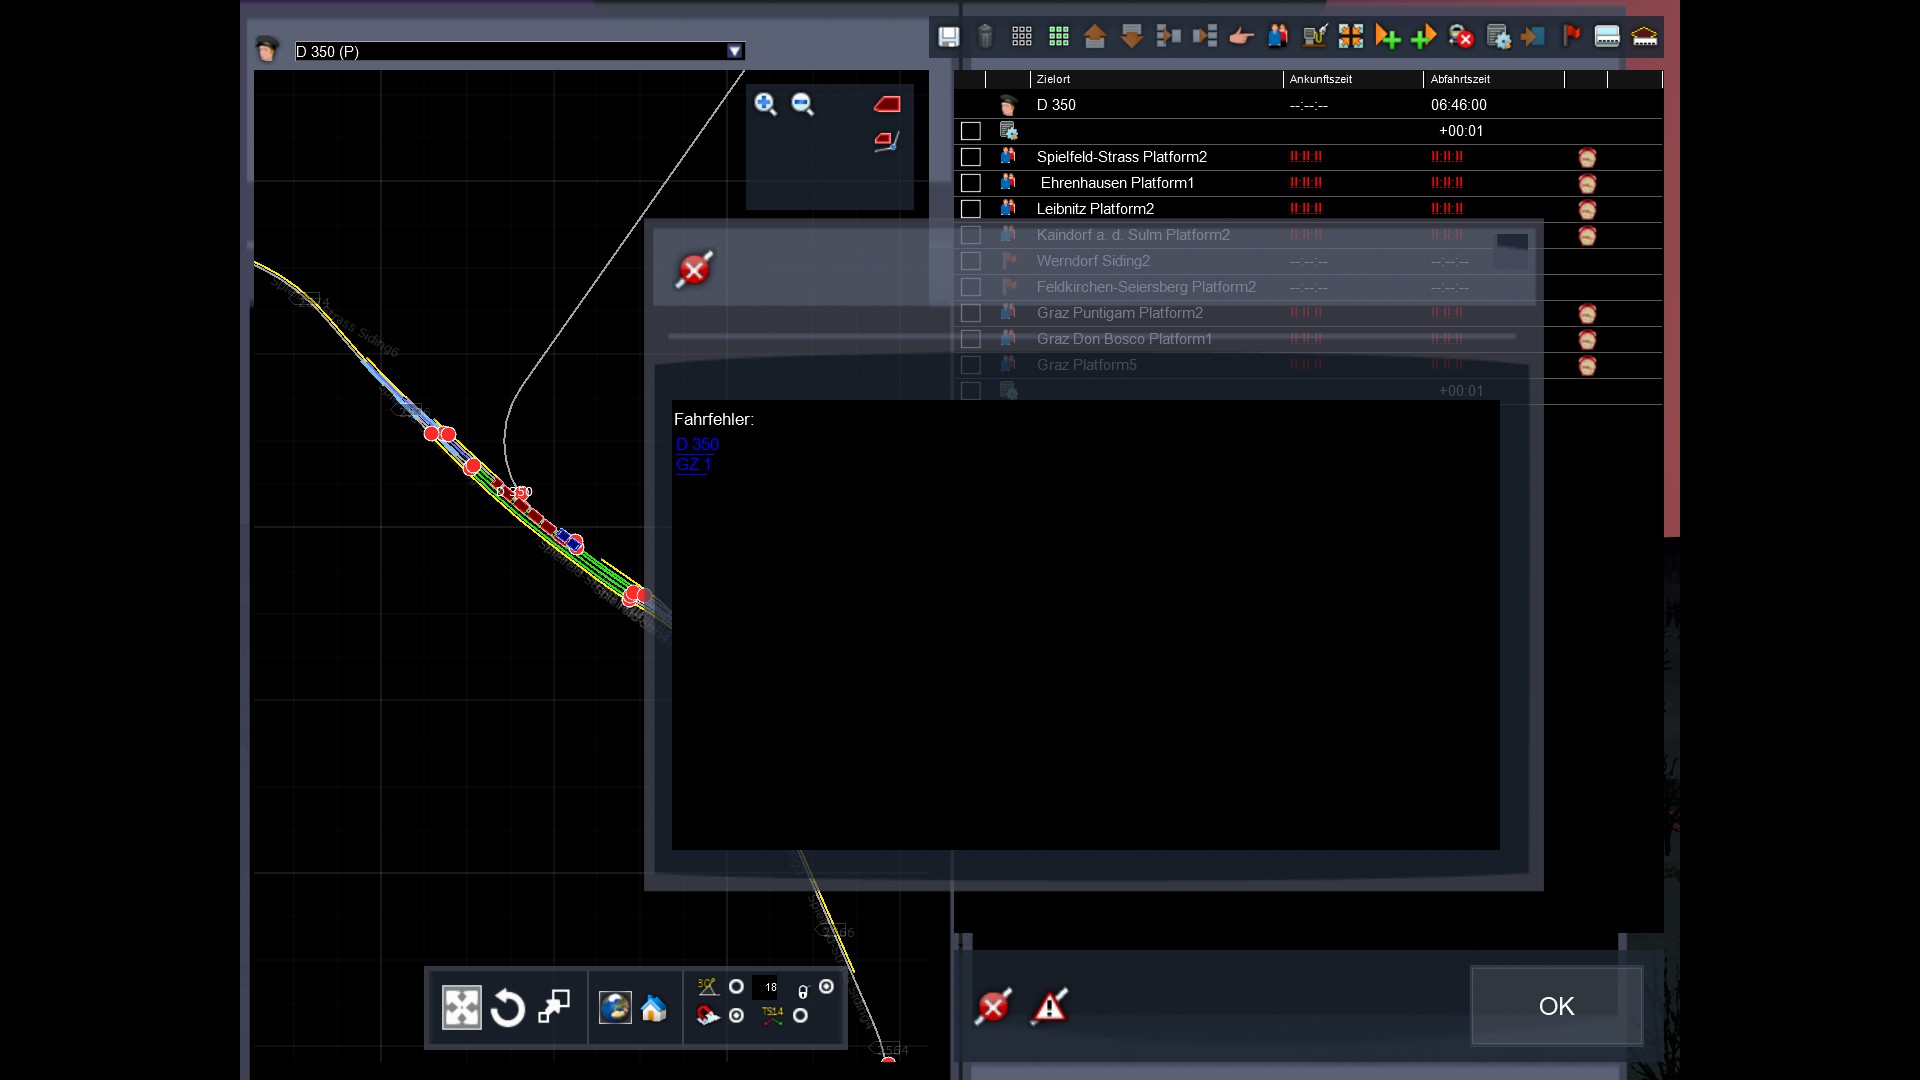Viewport: 1920px width, 1080px height.
Task: Open the D 350 driving error link
Action: tap(697, 445)
